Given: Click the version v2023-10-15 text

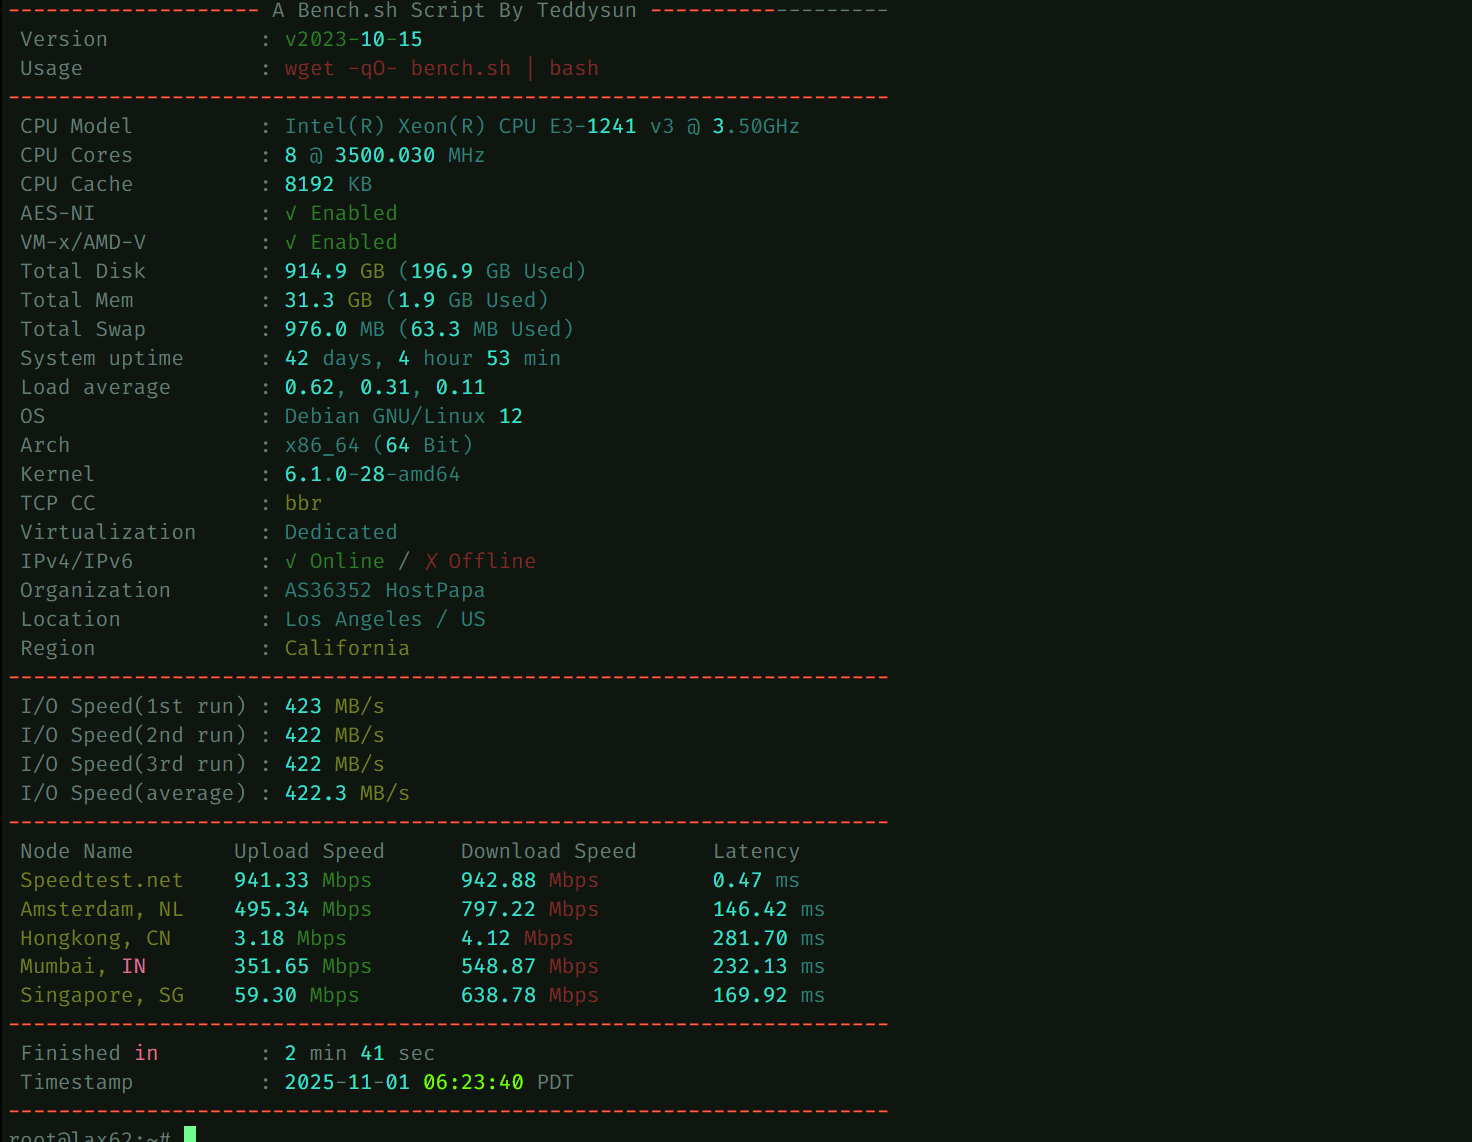Looking at the screenshot, I should (x=353, y=40).
